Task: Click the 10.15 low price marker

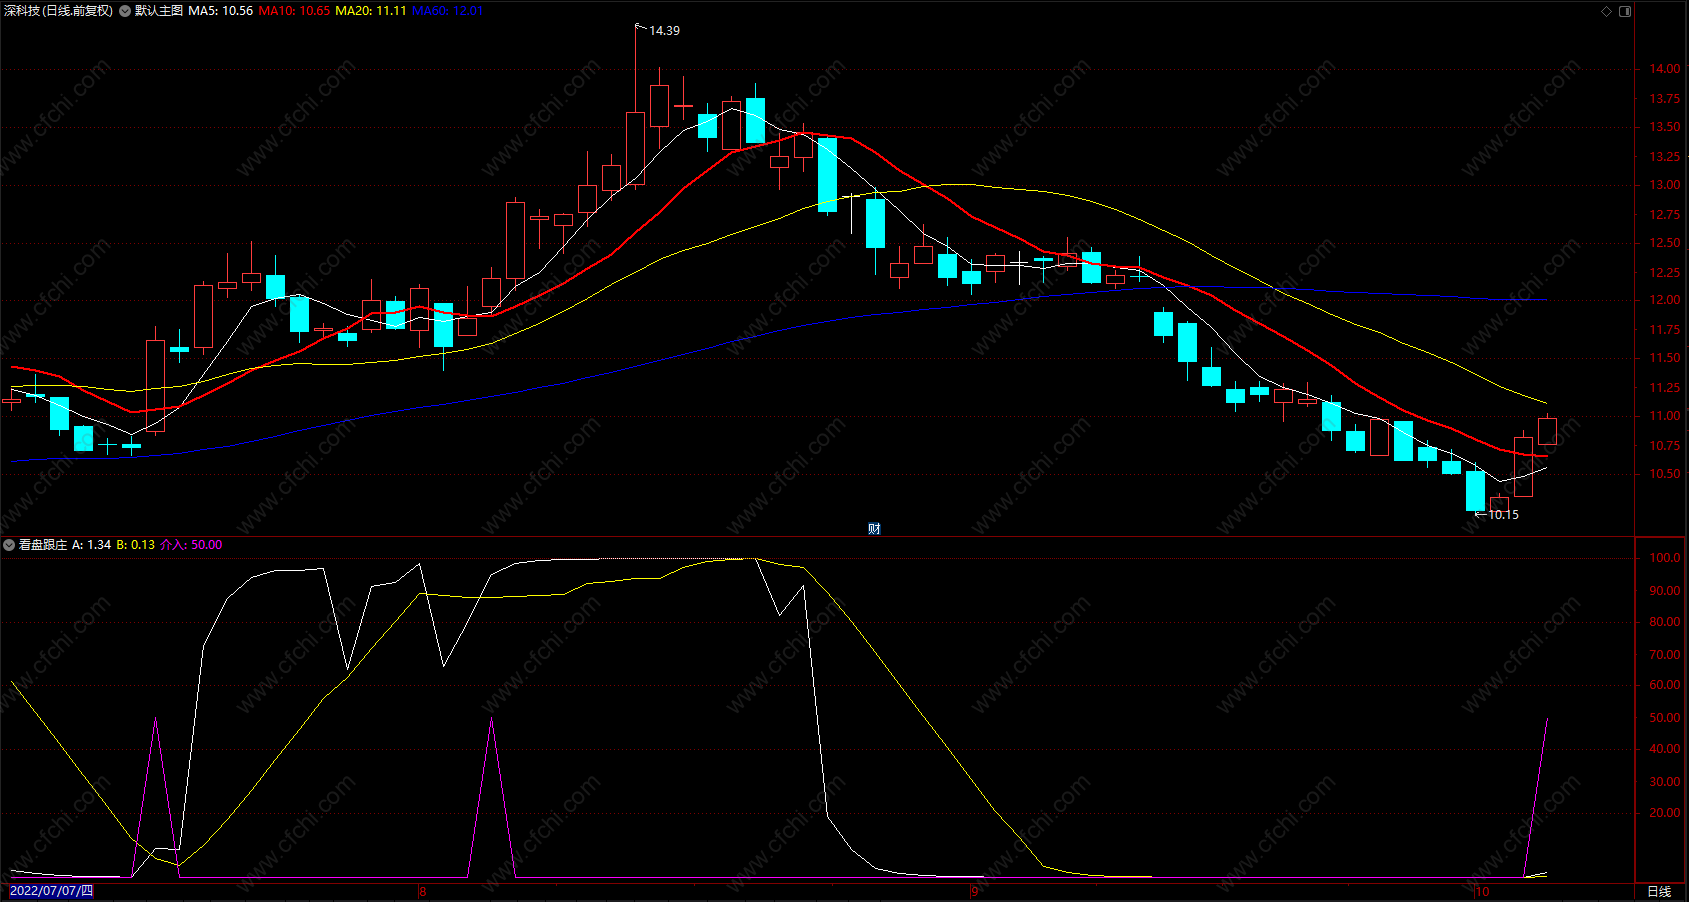Action: pos(1503,515)
